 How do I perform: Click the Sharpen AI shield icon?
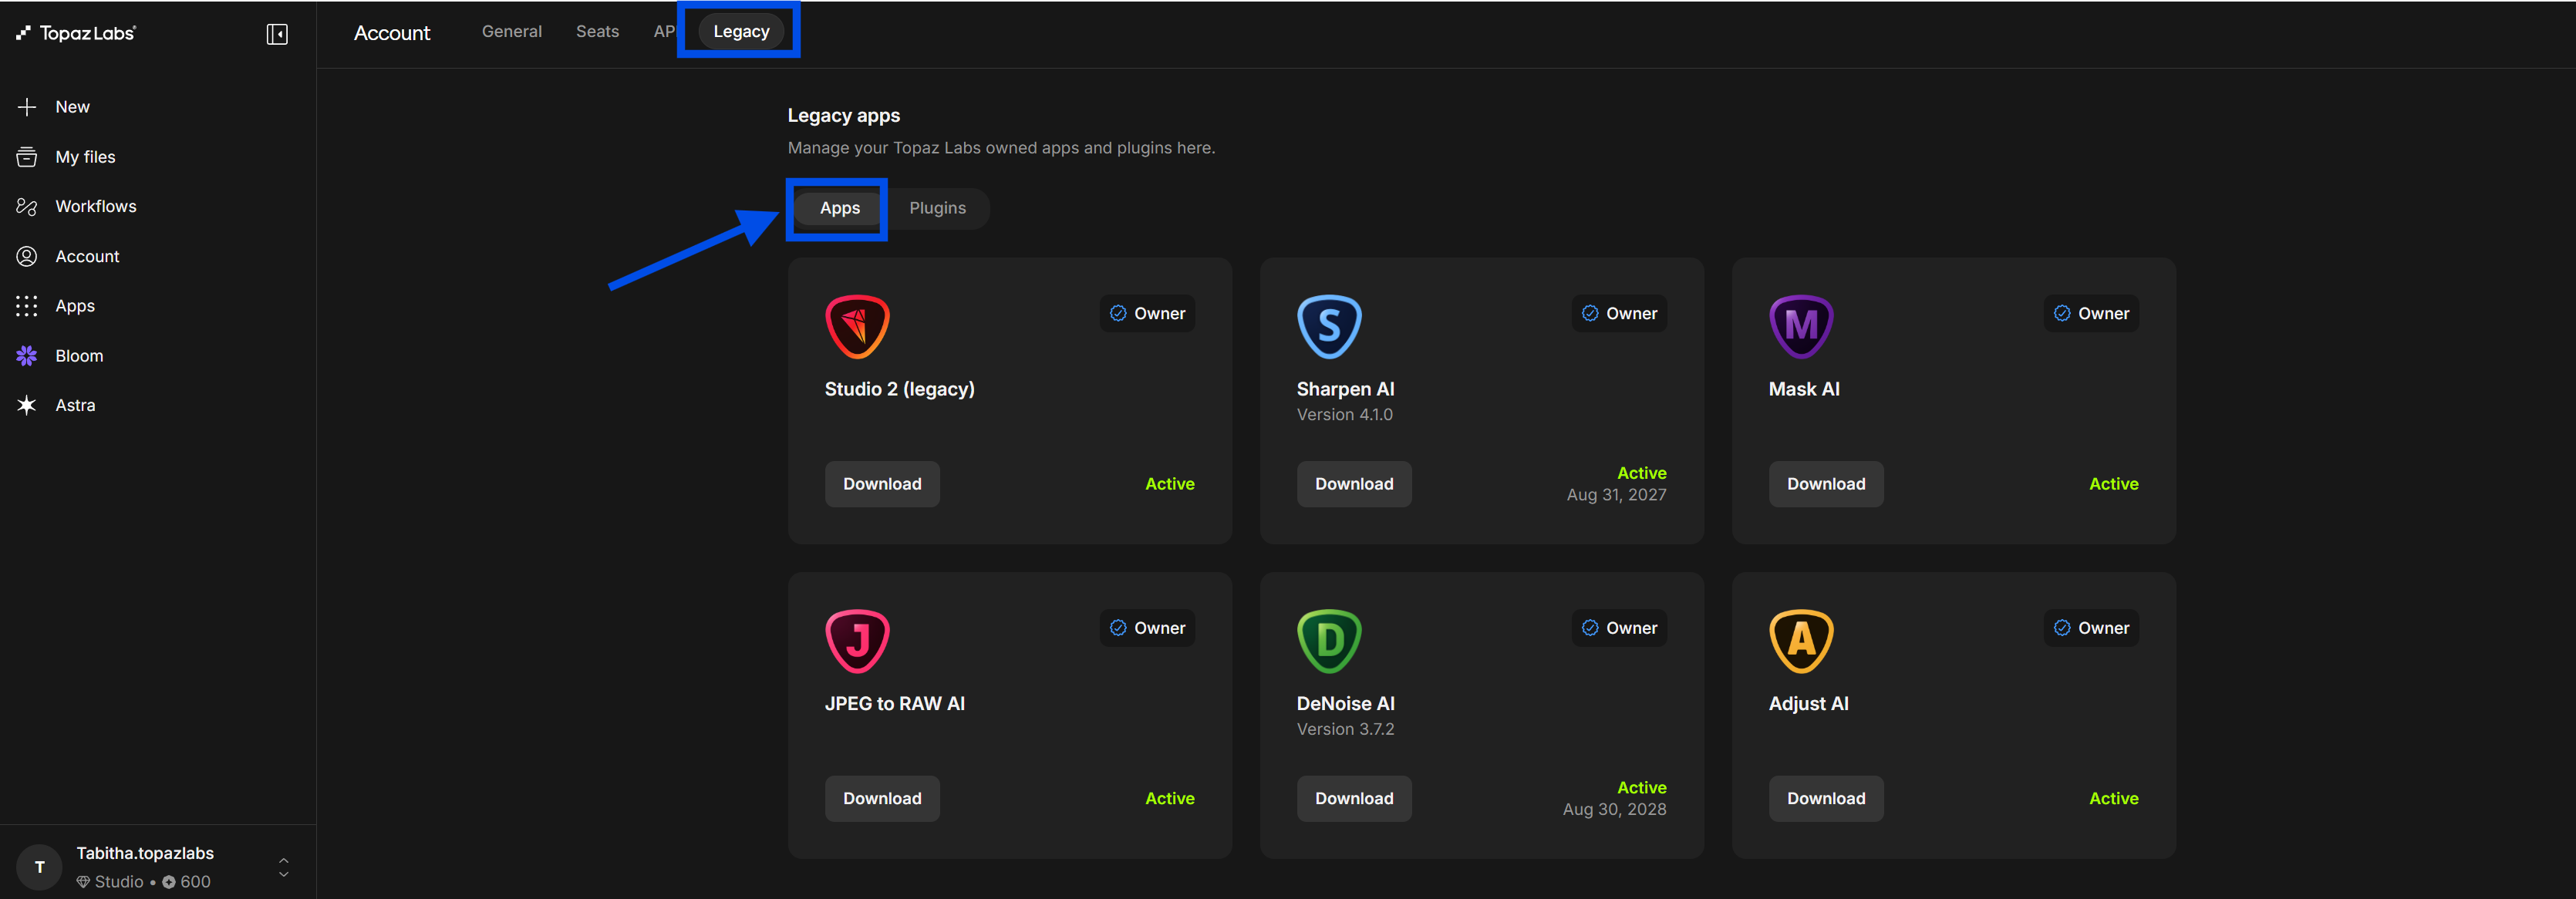pyautogui.click(x=1329, y=326)
